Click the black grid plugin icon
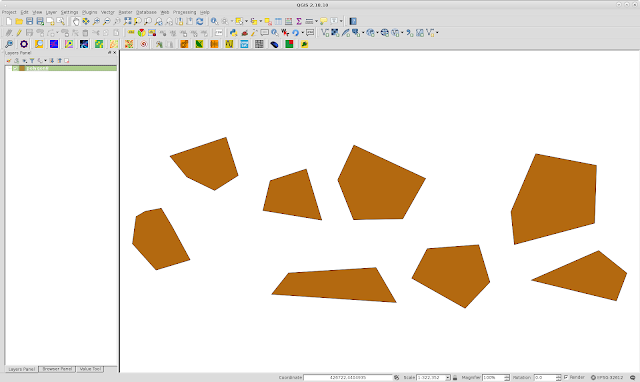The width and height of the screenshot is (640, 382). point(259,44)
